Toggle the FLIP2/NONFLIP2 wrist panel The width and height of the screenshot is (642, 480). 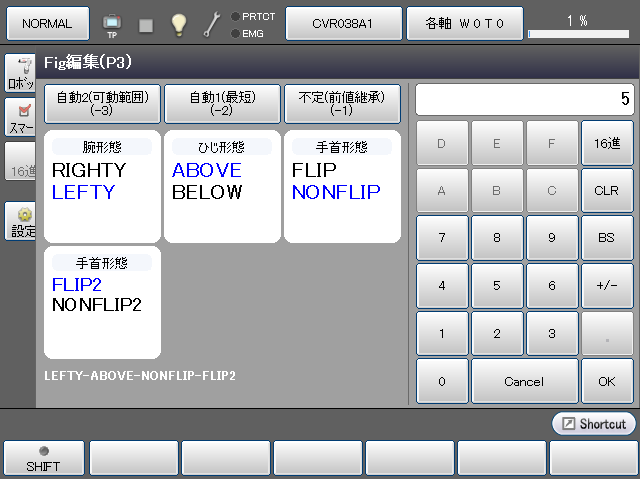click(102, 302)
